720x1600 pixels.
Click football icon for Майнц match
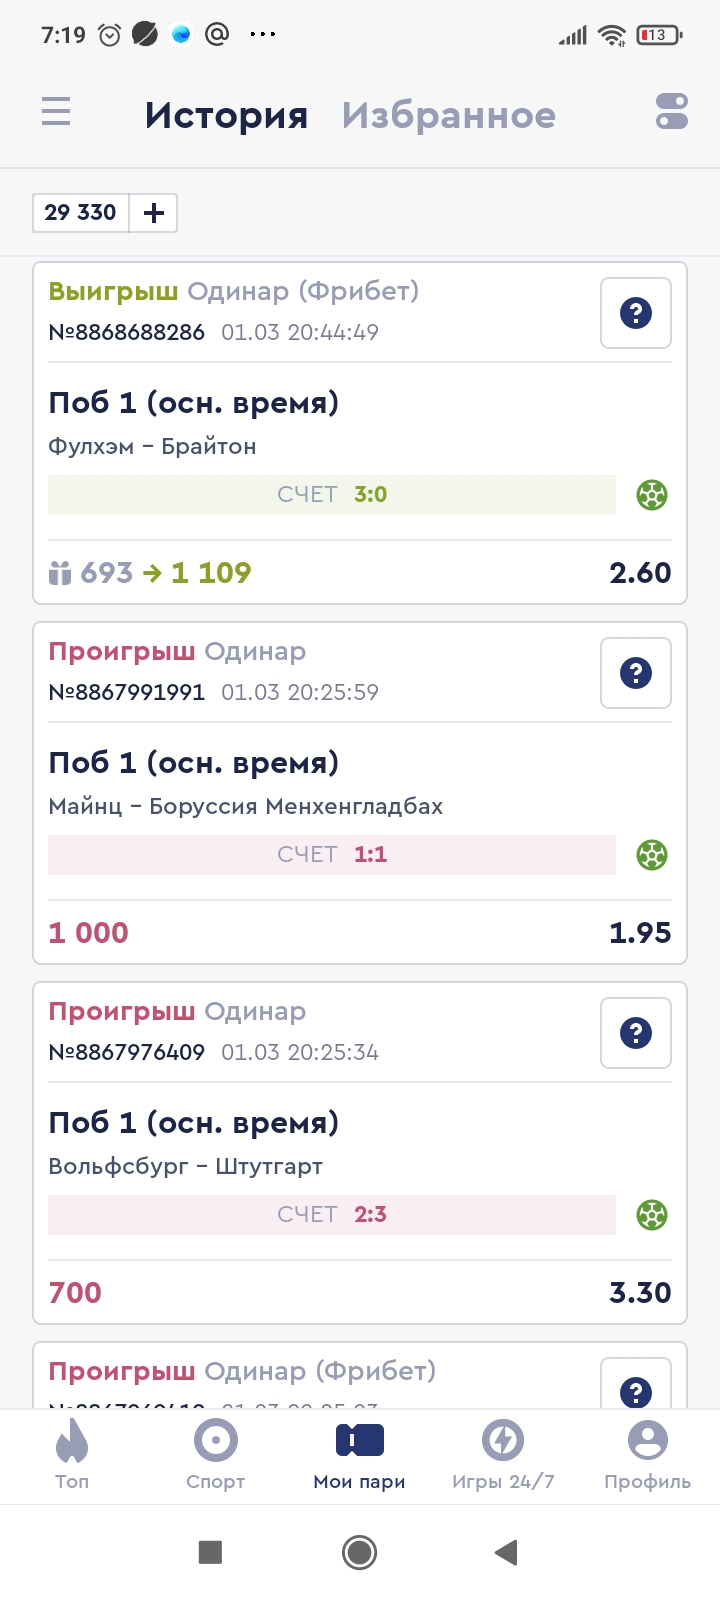click(652, 855)
